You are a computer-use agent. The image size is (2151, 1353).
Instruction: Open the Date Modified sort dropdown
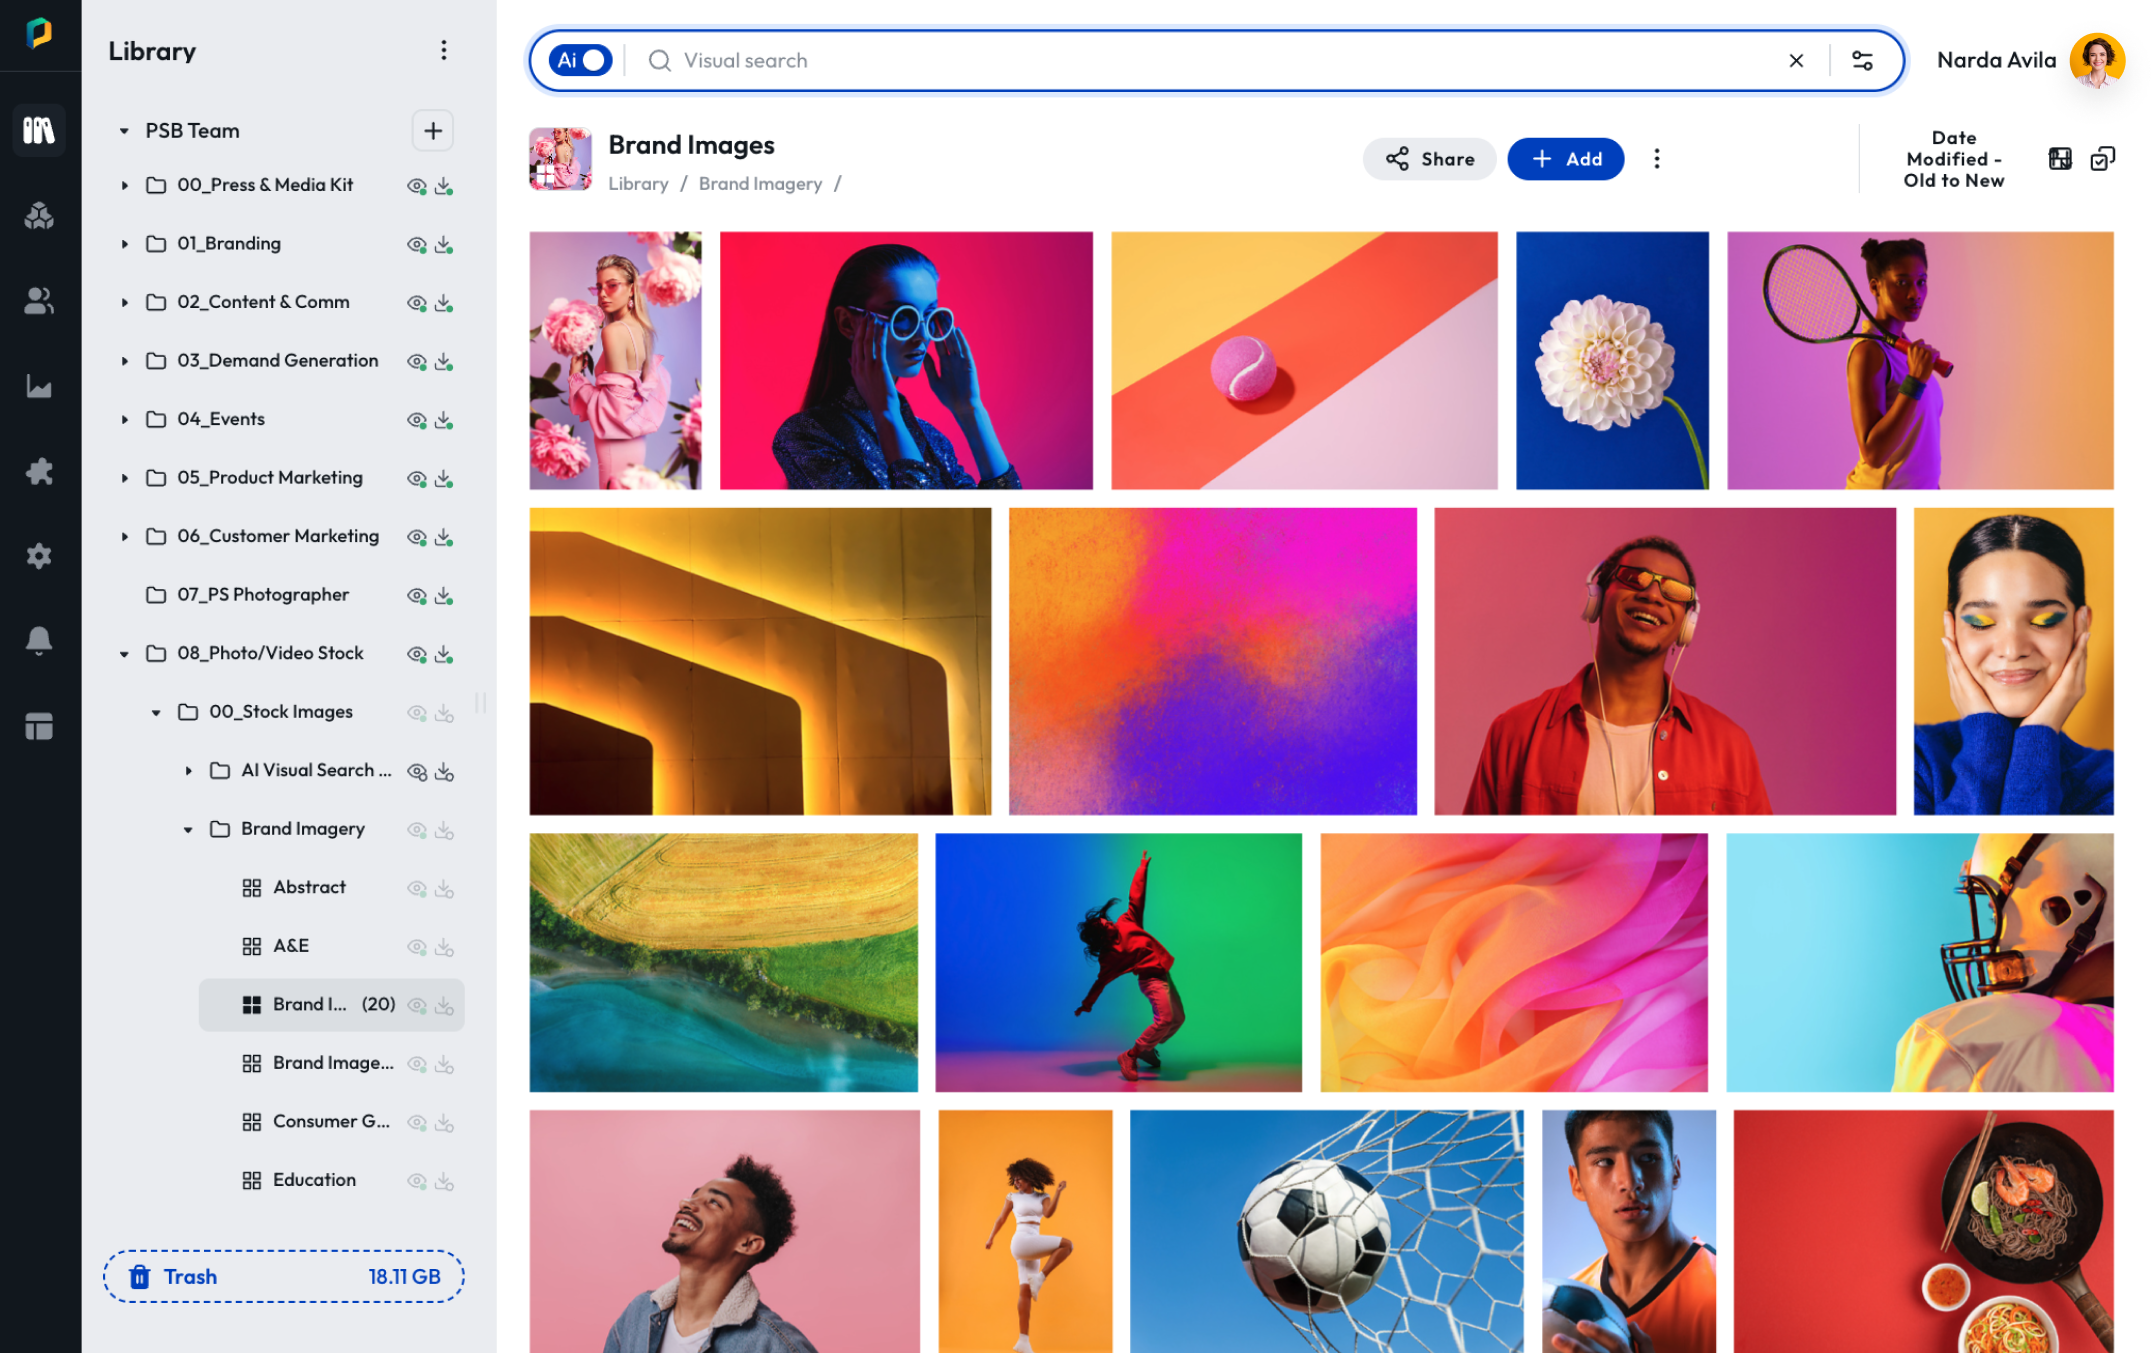pyautogui.click(x=1953, y=158)
